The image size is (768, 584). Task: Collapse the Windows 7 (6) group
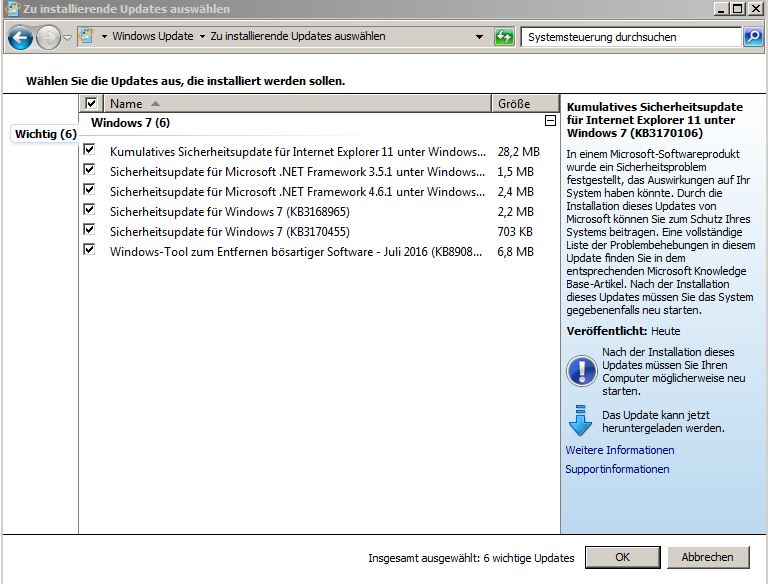coord(551,121)
